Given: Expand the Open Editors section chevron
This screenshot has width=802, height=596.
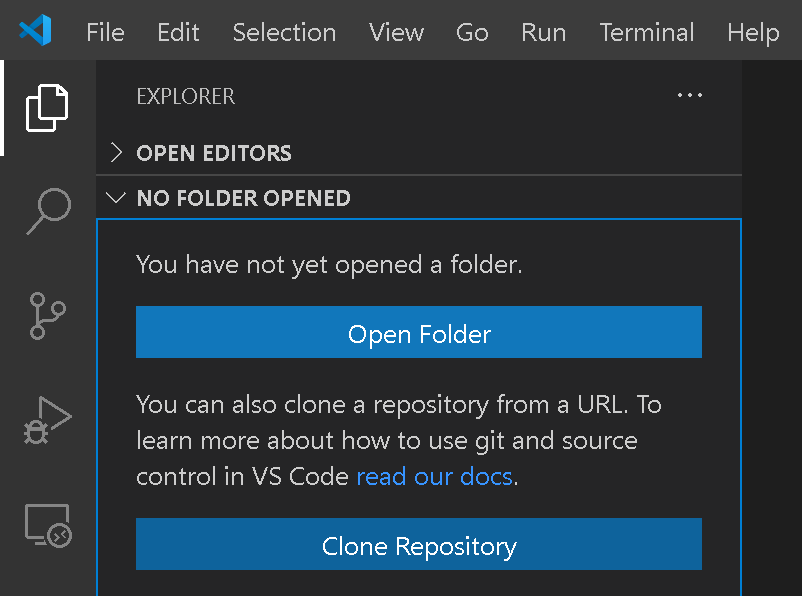Looking at the screenshot, I should [x=117, y=152].
